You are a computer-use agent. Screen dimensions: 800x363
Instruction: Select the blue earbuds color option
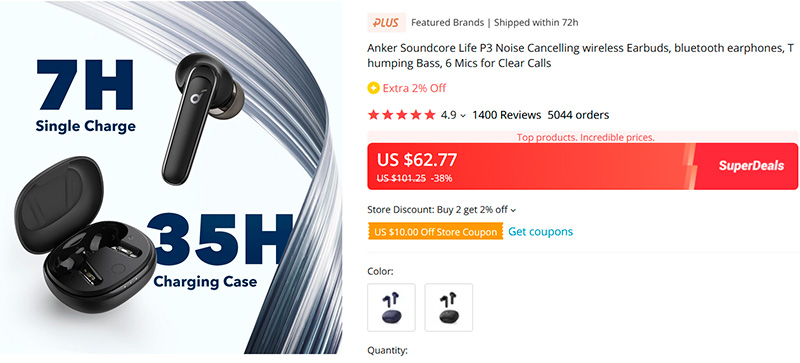coord(391,307)
